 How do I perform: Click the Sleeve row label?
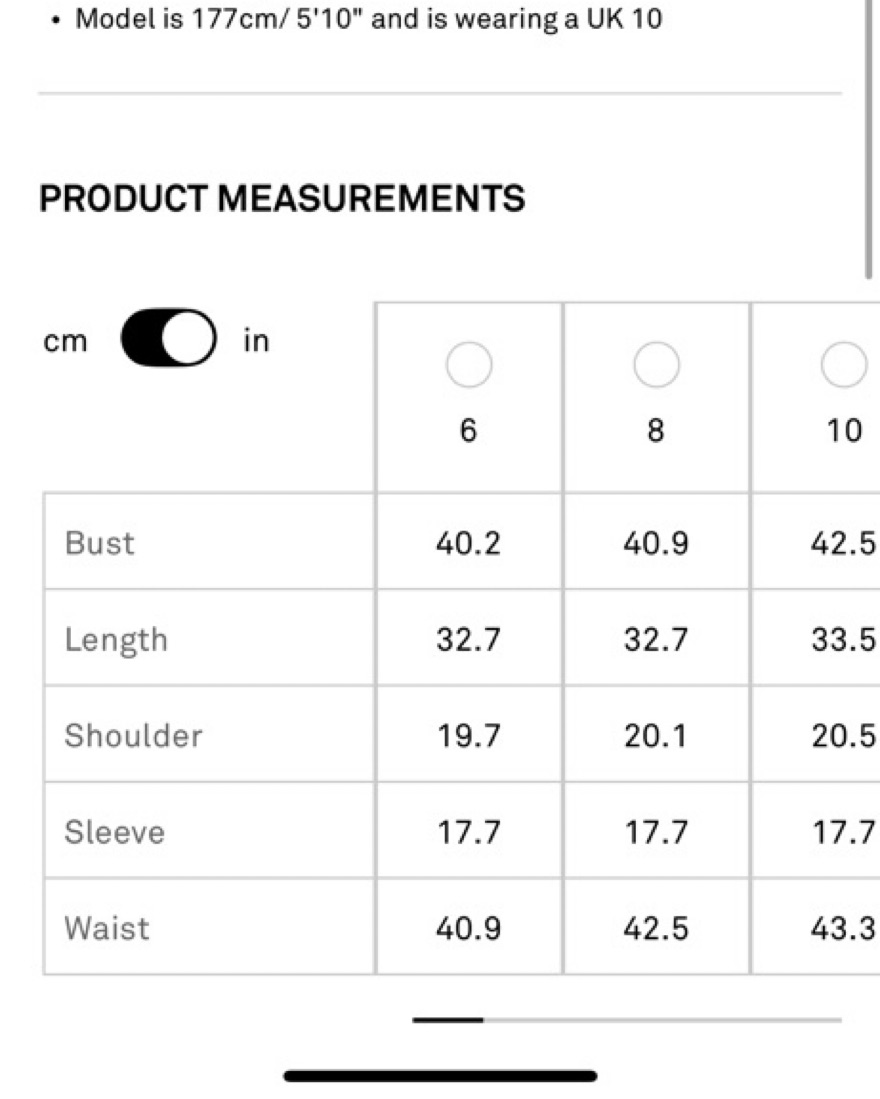pos(114,832)
